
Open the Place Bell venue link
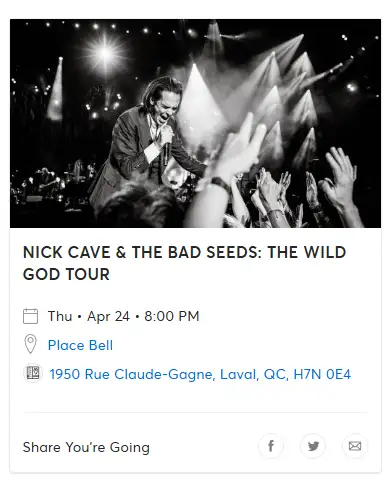[x=80, y=345]
